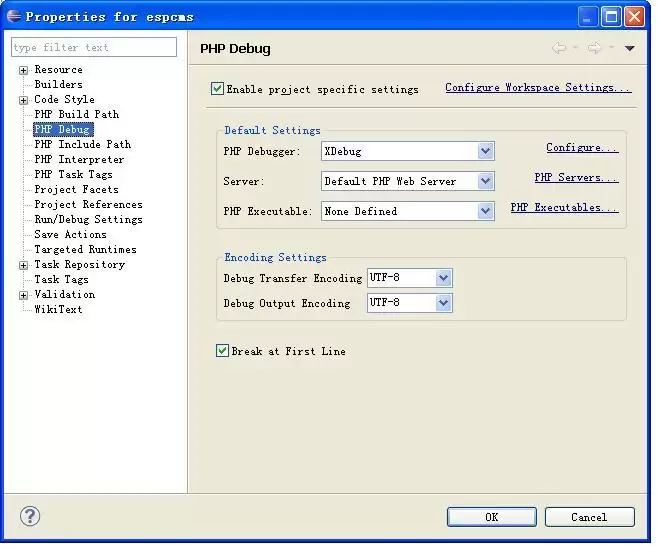Select Validation tree item
The height and width of the screenshot is (548, 658).
click(65, 295)
